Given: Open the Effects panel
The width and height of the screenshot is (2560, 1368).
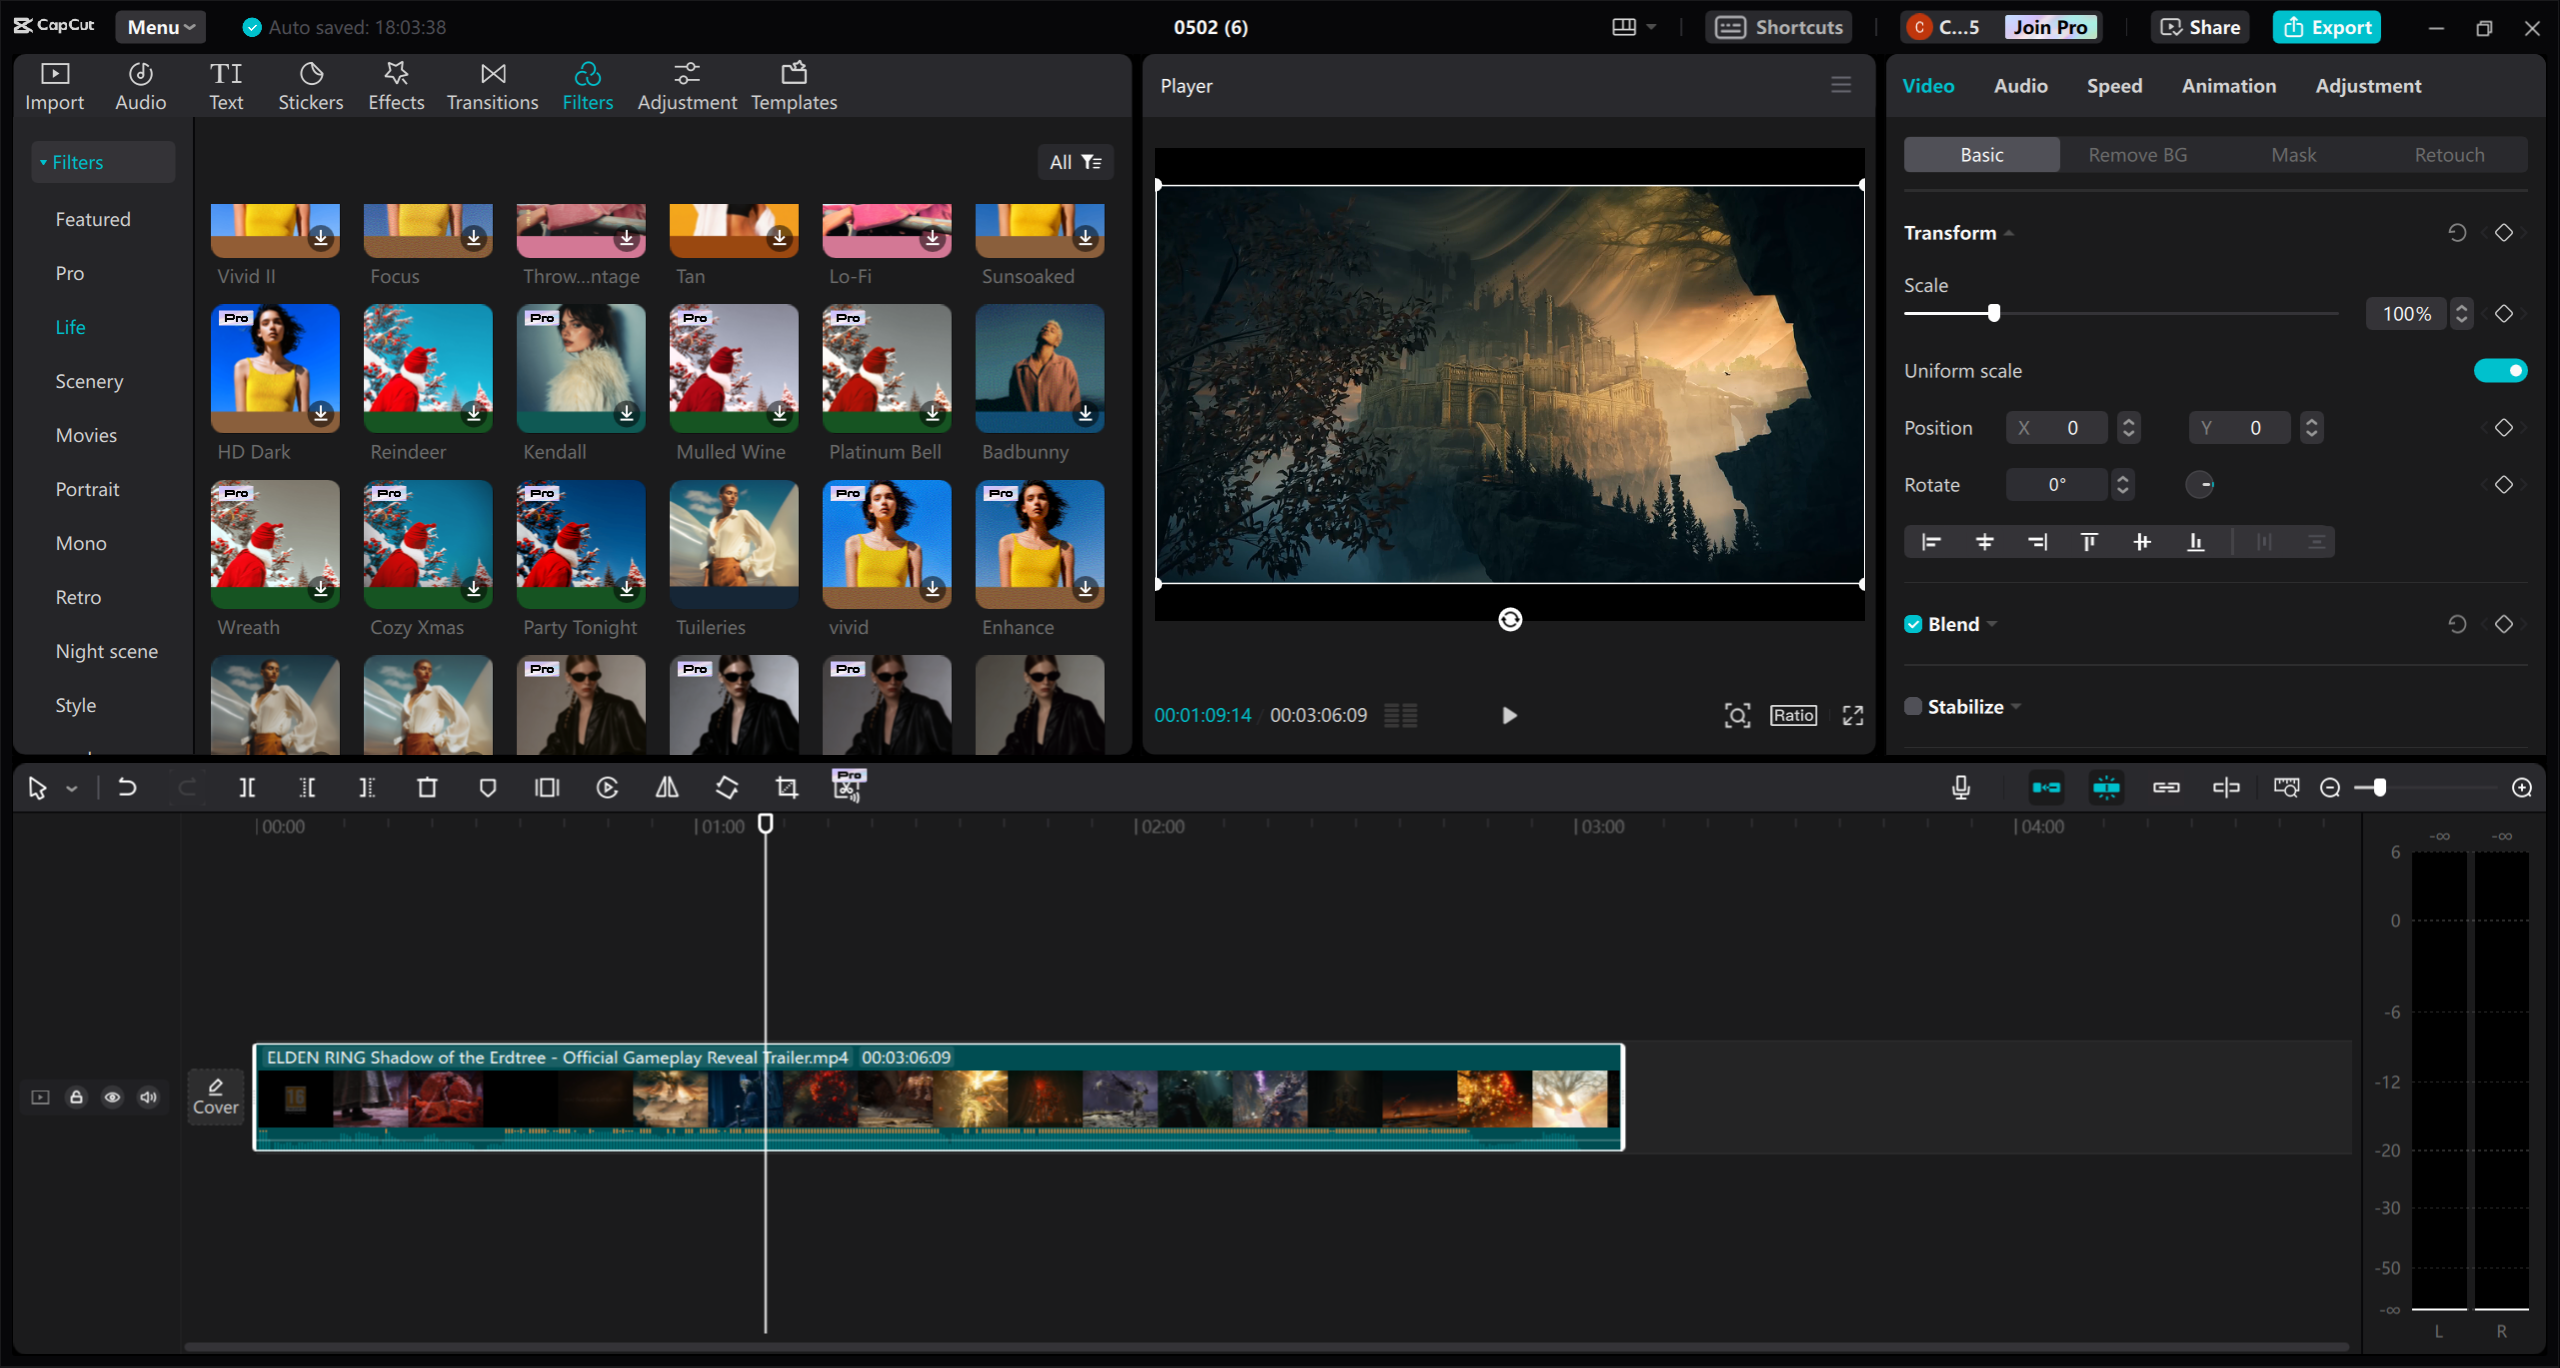Looking at the screenshot, I should [x=396, y=85].
